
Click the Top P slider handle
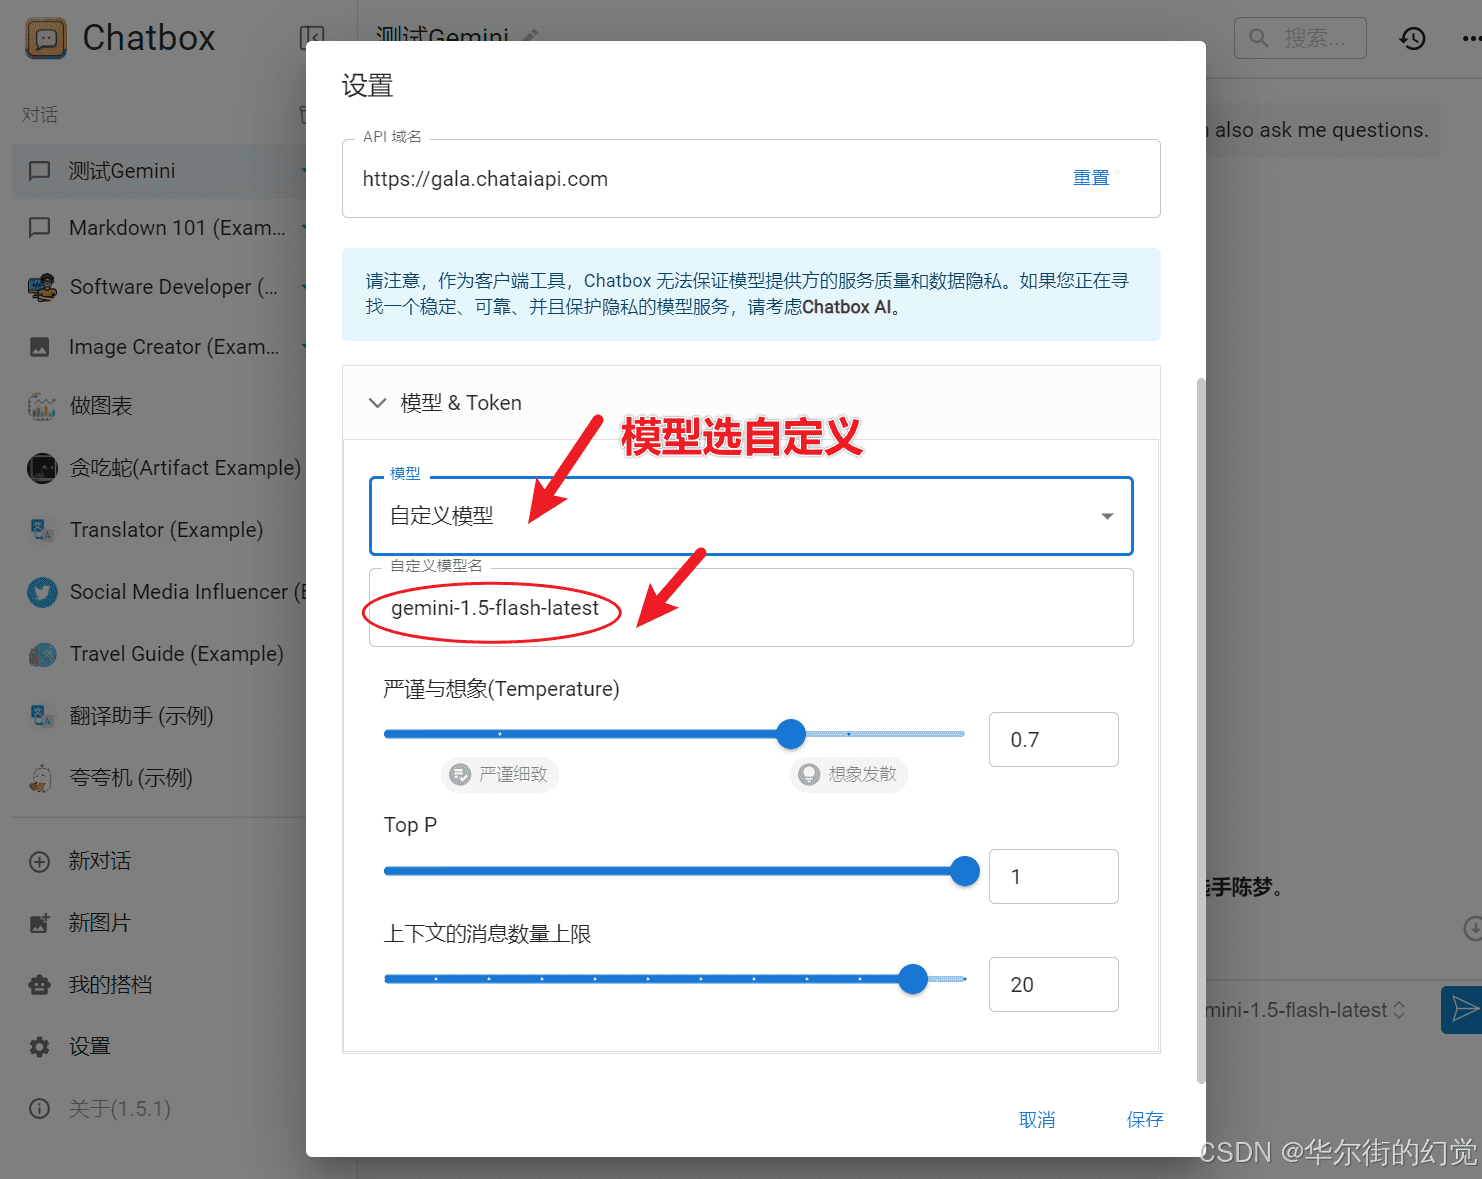tap(965, 871)
